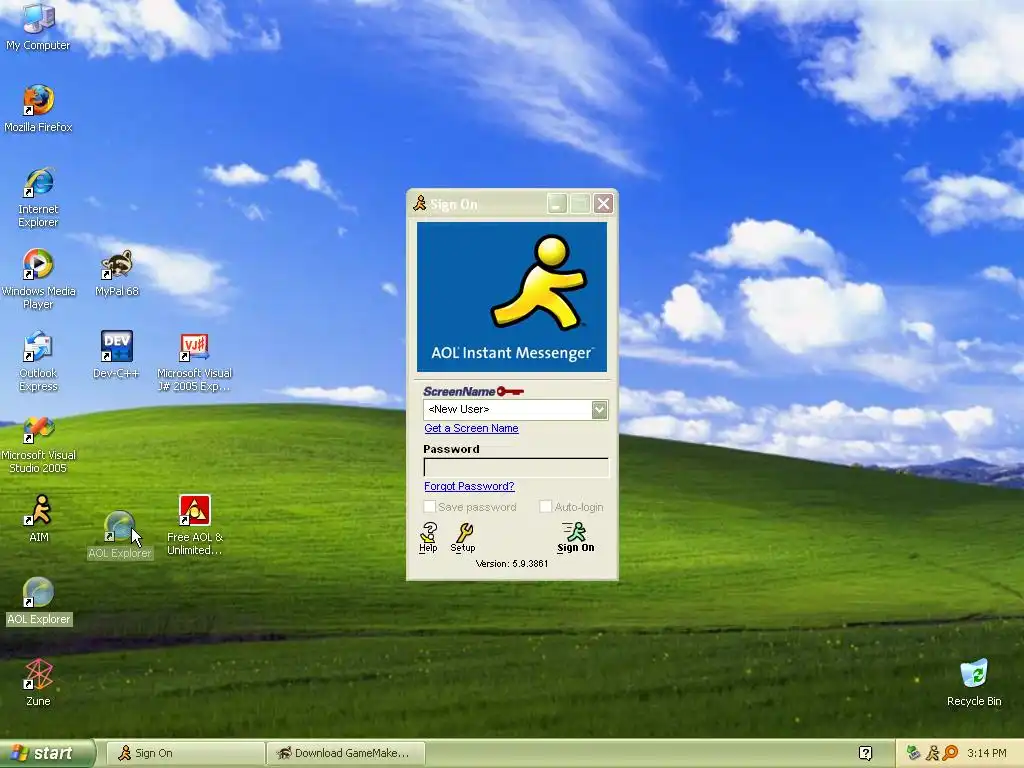Screen dimensions: 1024x768
Task: Select Microsoft Visual J# 2005 Express shortcut
Action: pos(194,361)
